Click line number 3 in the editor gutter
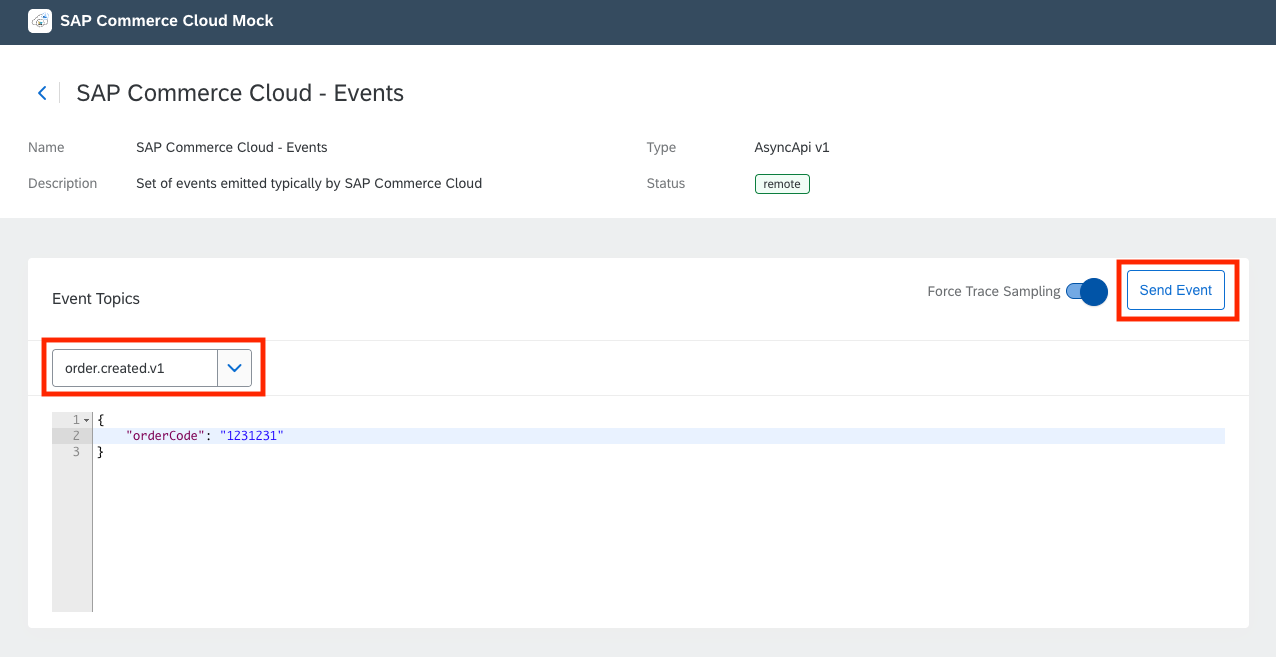Screen dimensions: 1276x657 [76, 452]
